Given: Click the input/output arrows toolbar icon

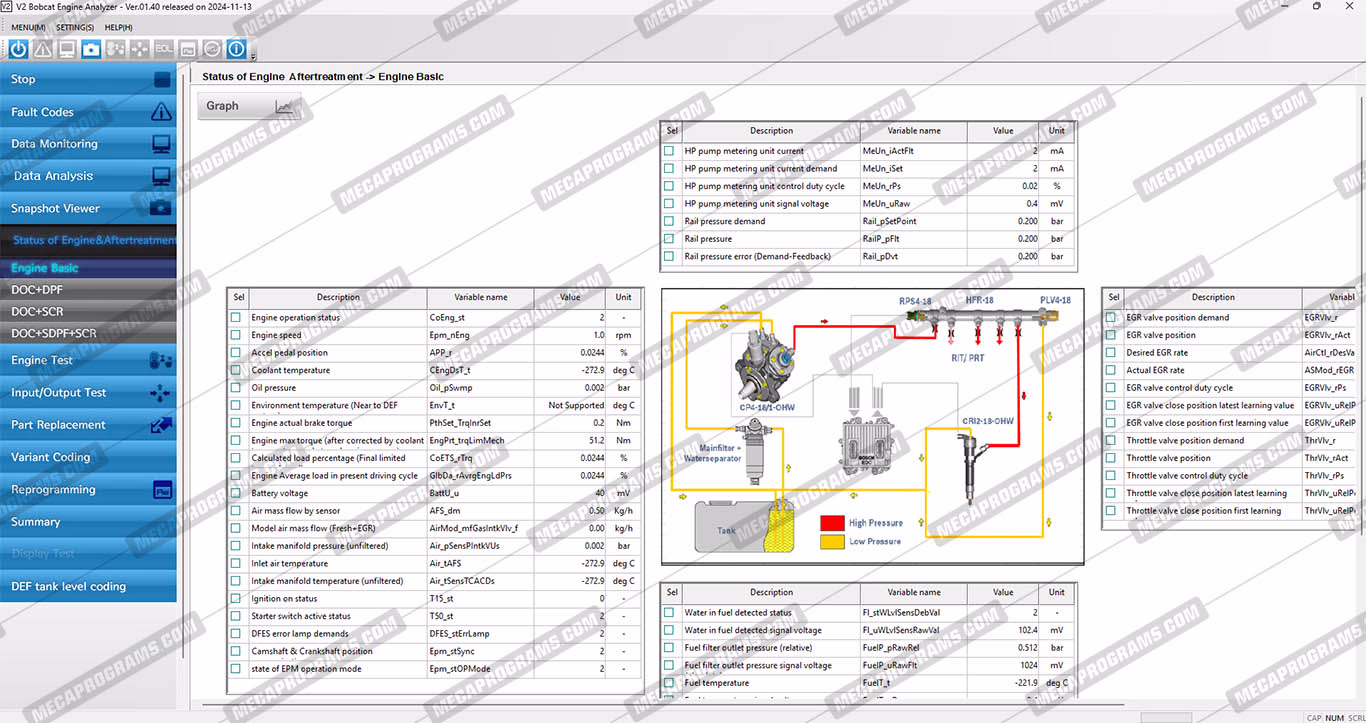Looking at the screenshot, I should (x=139, y=48).
